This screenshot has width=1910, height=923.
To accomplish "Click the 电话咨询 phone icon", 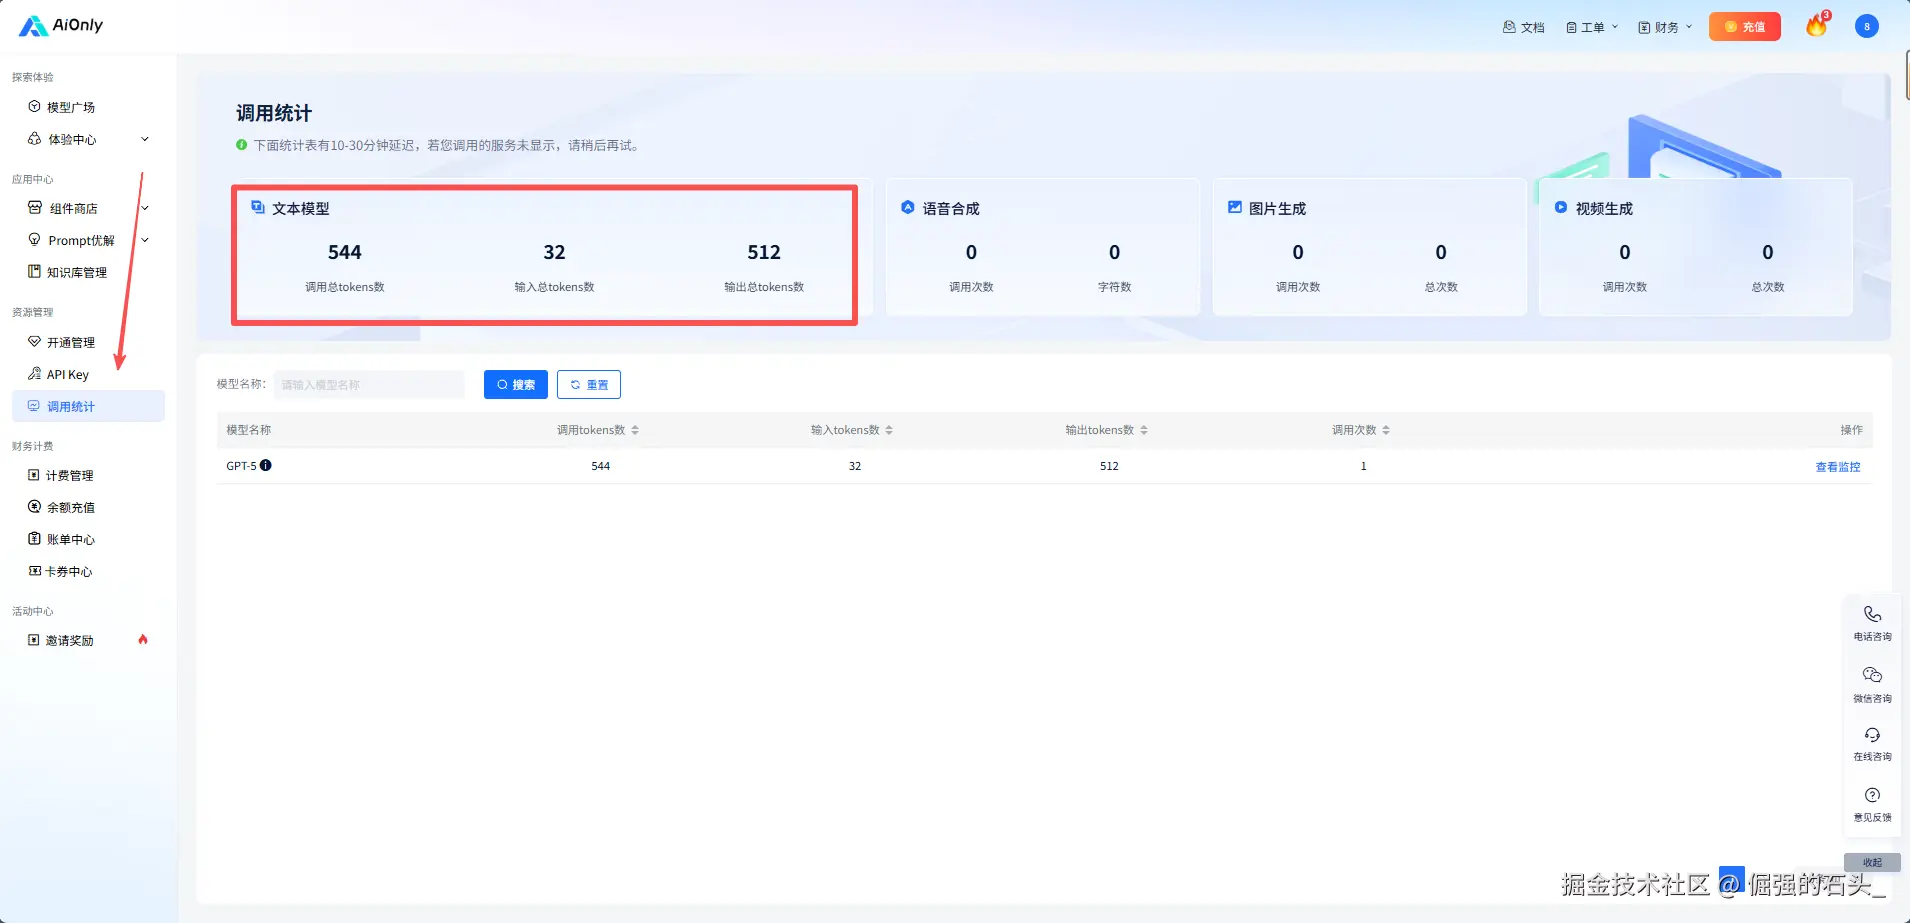I will pos(1873,614).
